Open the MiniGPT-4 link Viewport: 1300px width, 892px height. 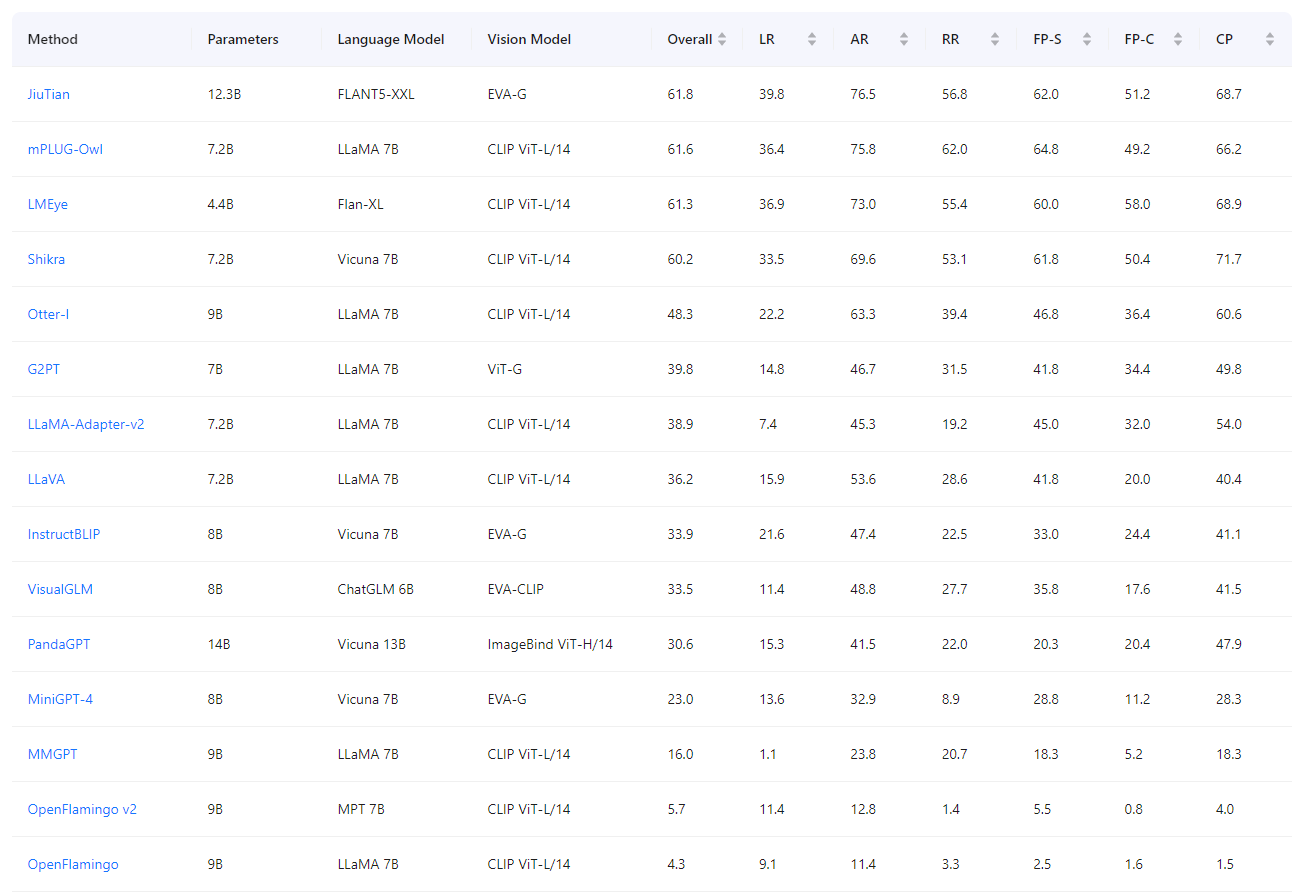(60, 700)
